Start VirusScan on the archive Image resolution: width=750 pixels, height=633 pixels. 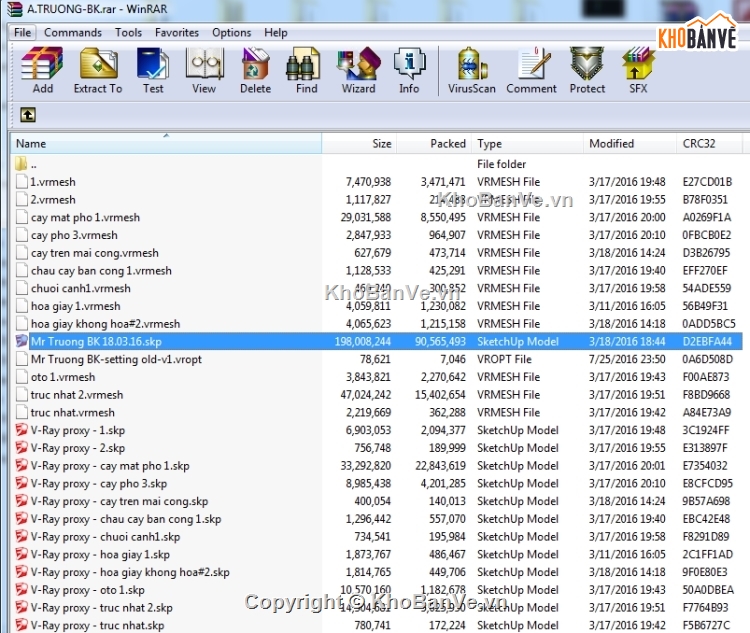pyautogui.click(x=472, y=70)
